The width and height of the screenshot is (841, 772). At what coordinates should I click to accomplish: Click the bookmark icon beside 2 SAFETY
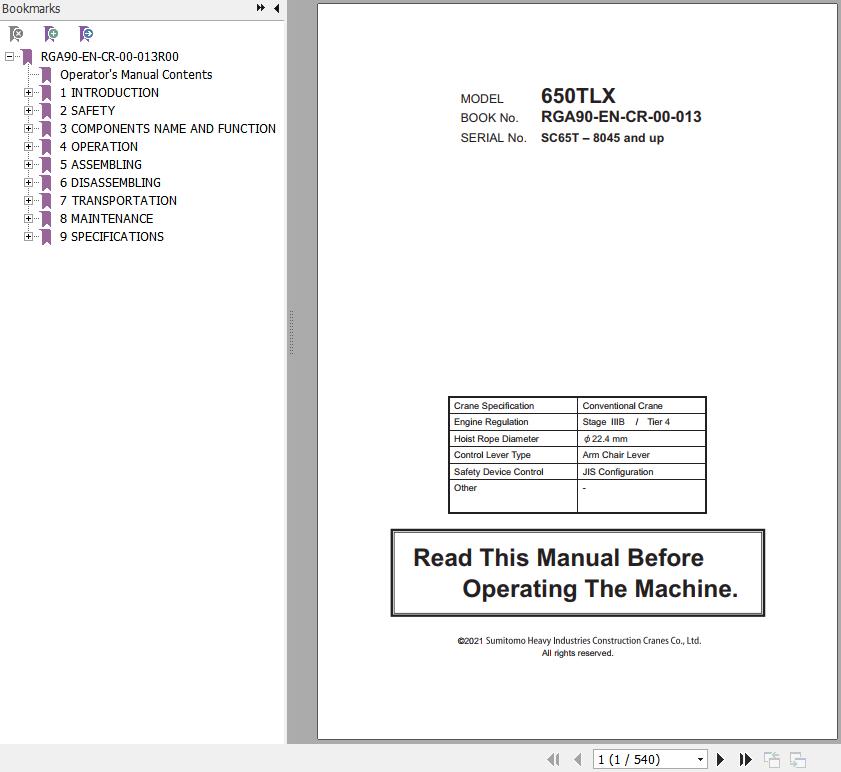click(47, 111)
